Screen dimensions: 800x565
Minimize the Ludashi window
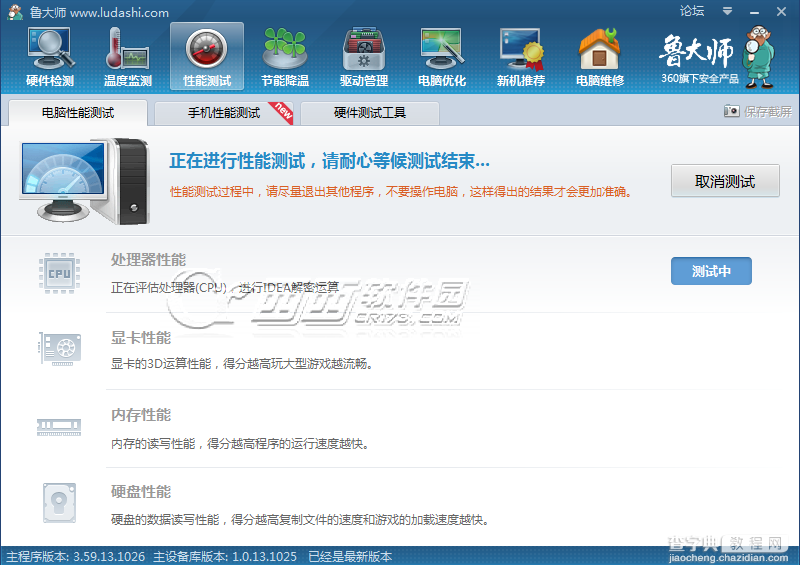point(755,11)
